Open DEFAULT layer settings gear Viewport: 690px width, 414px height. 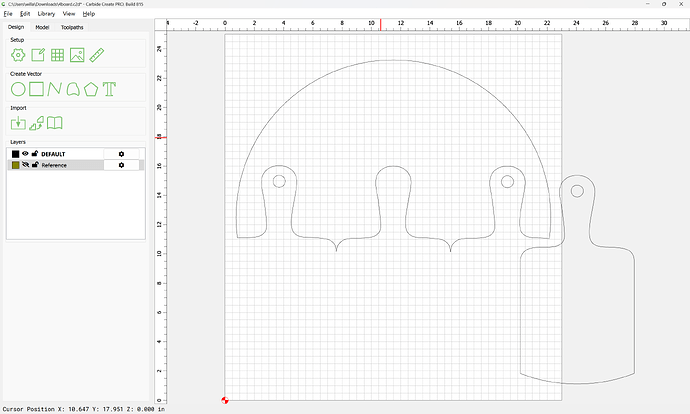[x=121, y=154]
